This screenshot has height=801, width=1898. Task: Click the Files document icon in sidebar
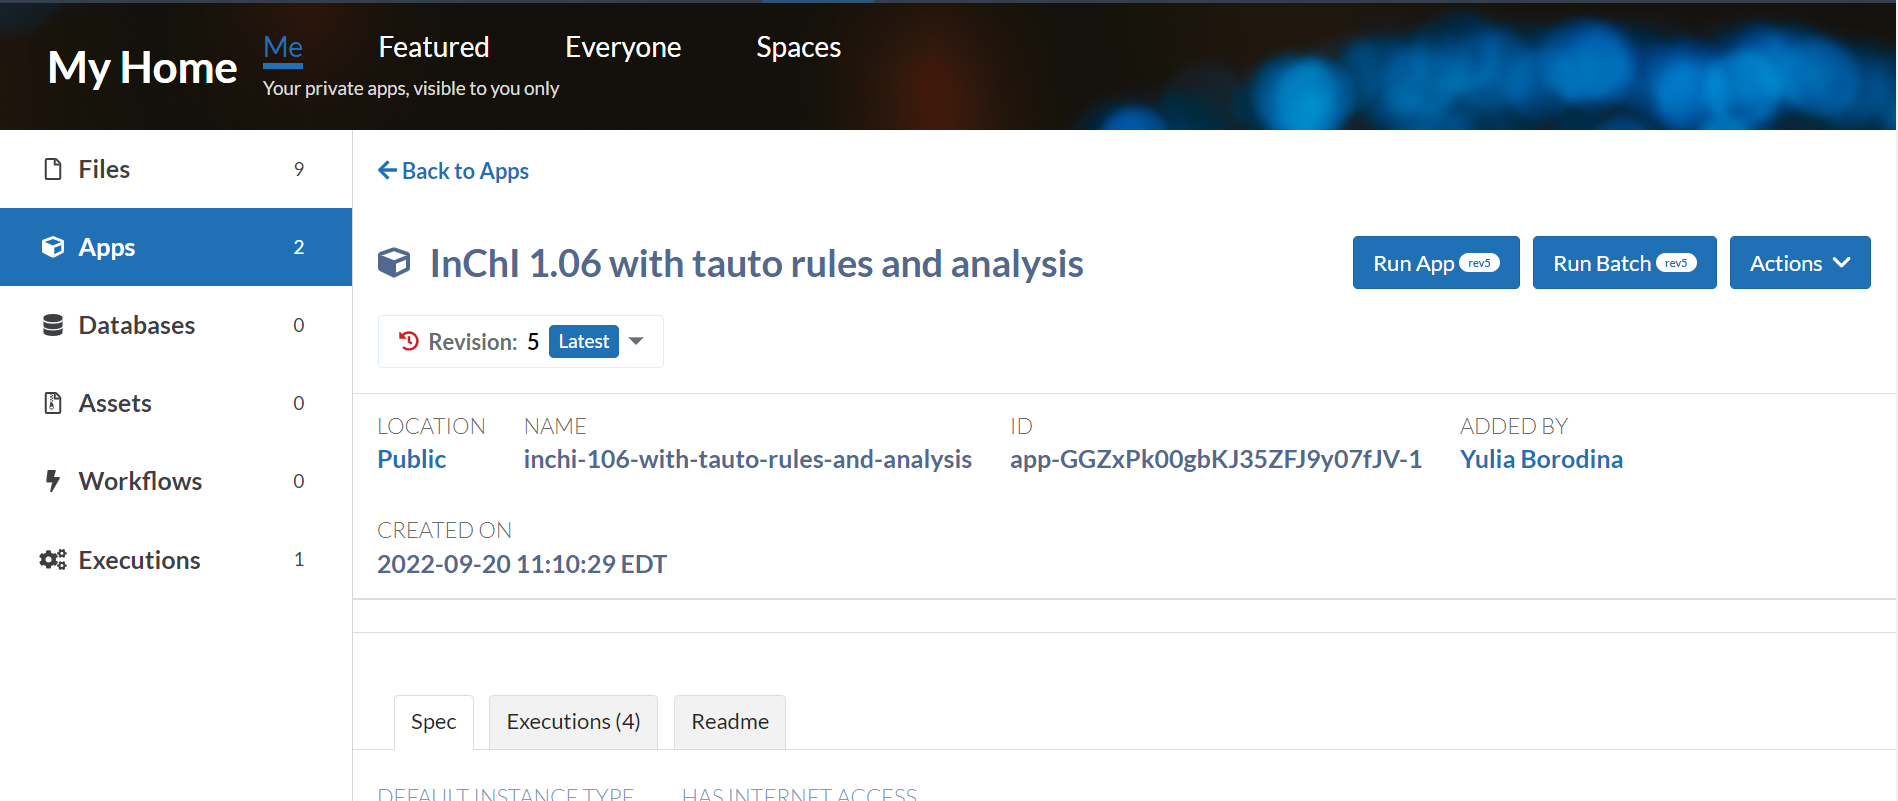[x=53, y=169]
